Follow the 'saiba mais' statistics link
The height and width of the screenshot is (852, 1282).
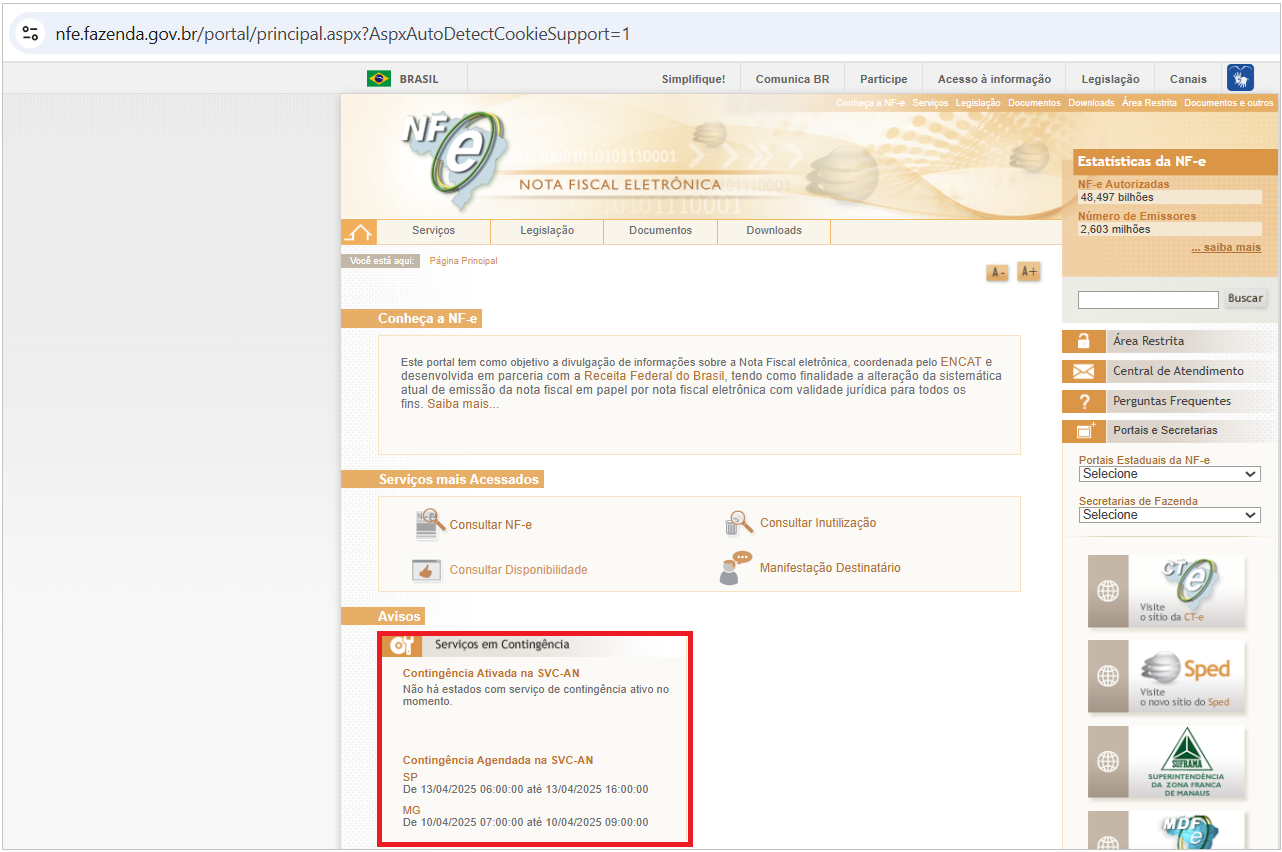(x=1225, y=248)
